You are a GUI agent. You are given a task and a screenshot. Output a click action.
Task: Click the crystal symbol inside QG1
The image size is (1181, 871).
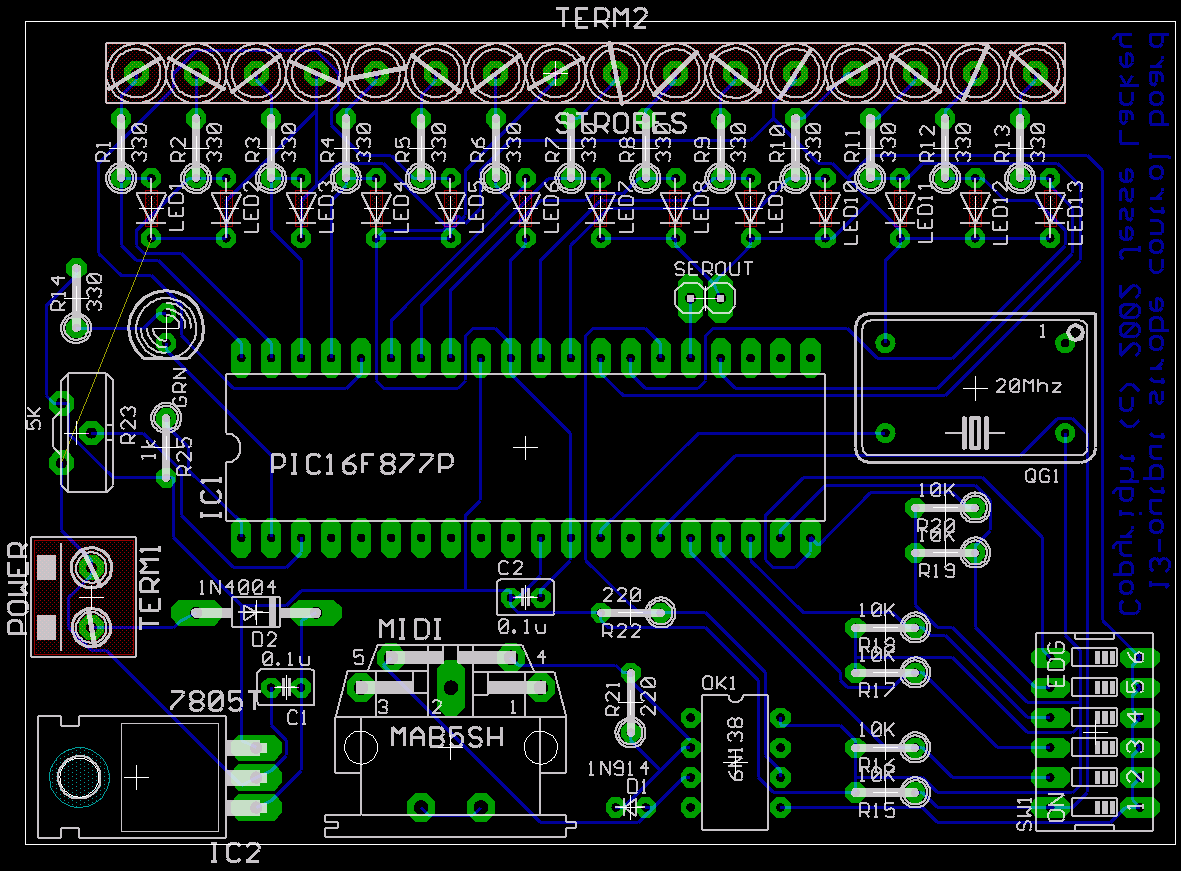coord(975,433)
